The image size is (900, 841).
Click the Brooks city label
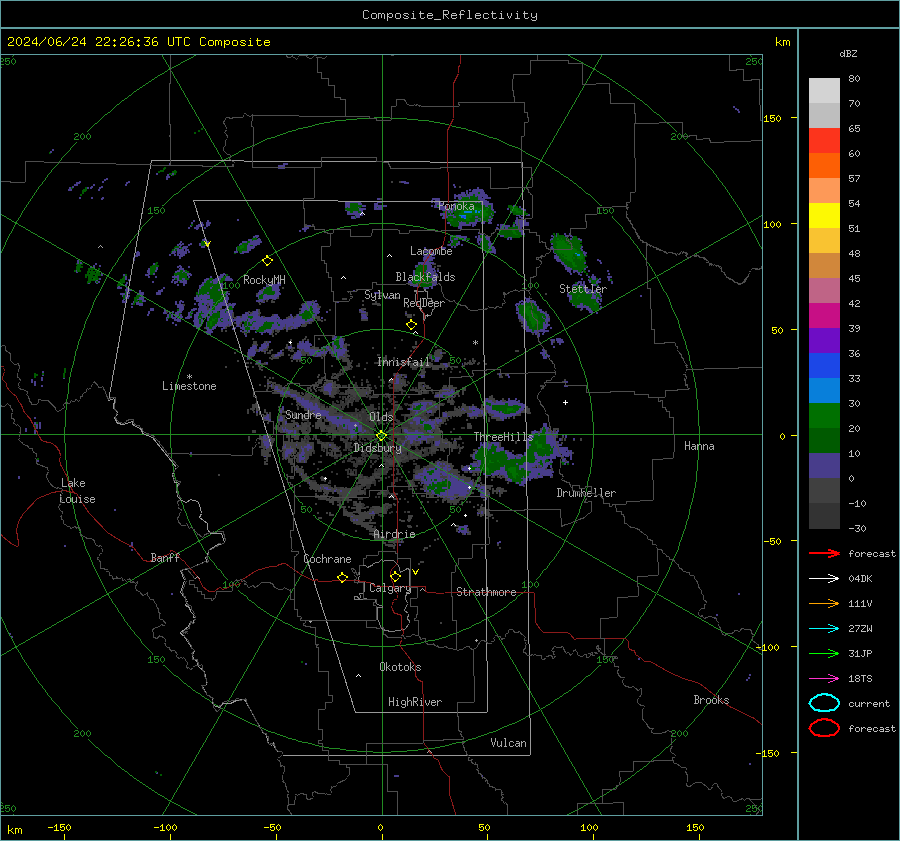(x=711, y=700)
